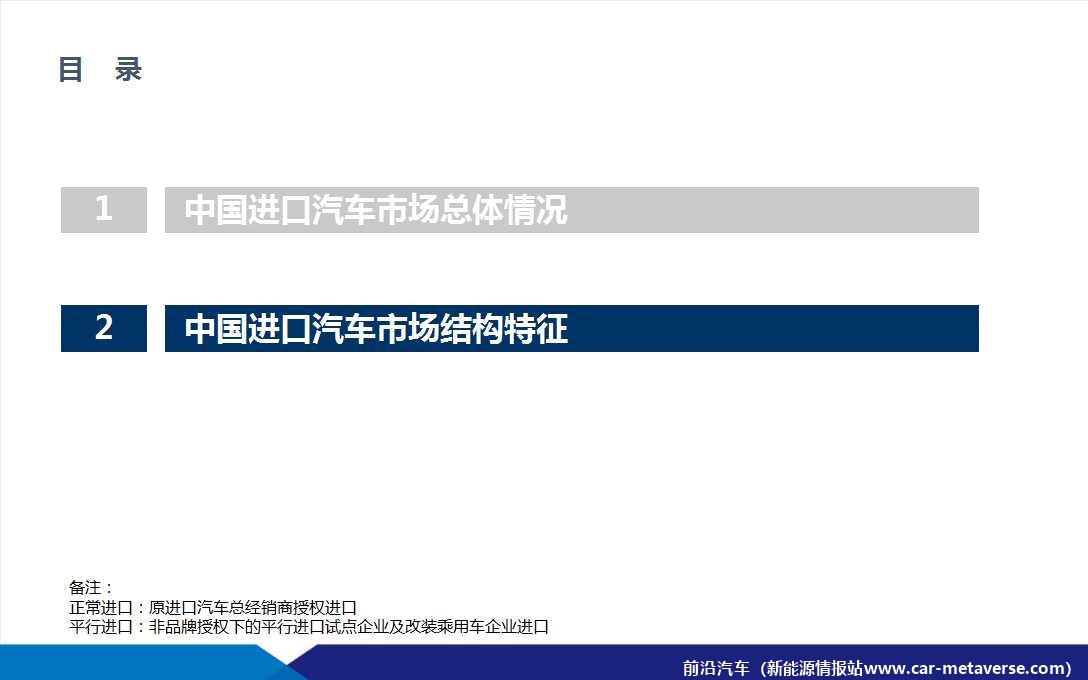Open section 中国进口汽车市场结构特征

(x=572, y=328)
